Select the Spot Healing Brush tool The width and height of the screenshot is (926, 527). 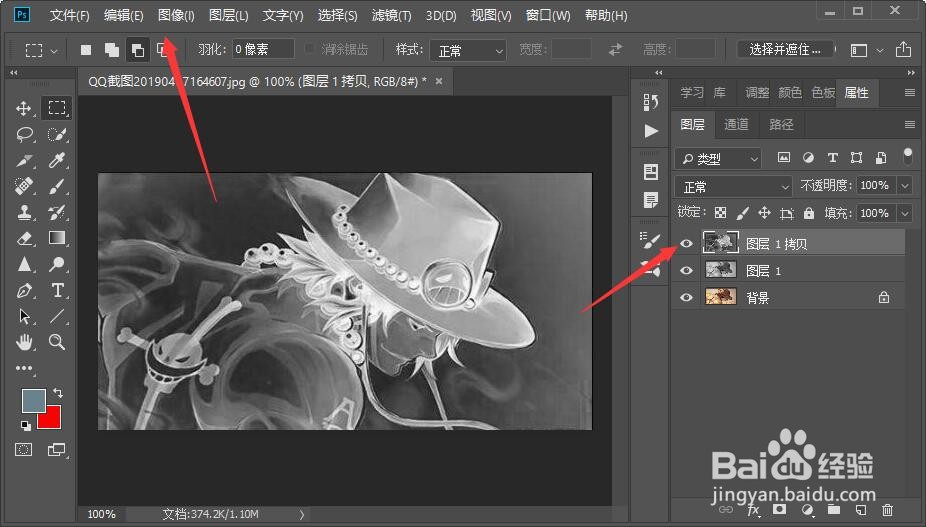tap(24, 186)
